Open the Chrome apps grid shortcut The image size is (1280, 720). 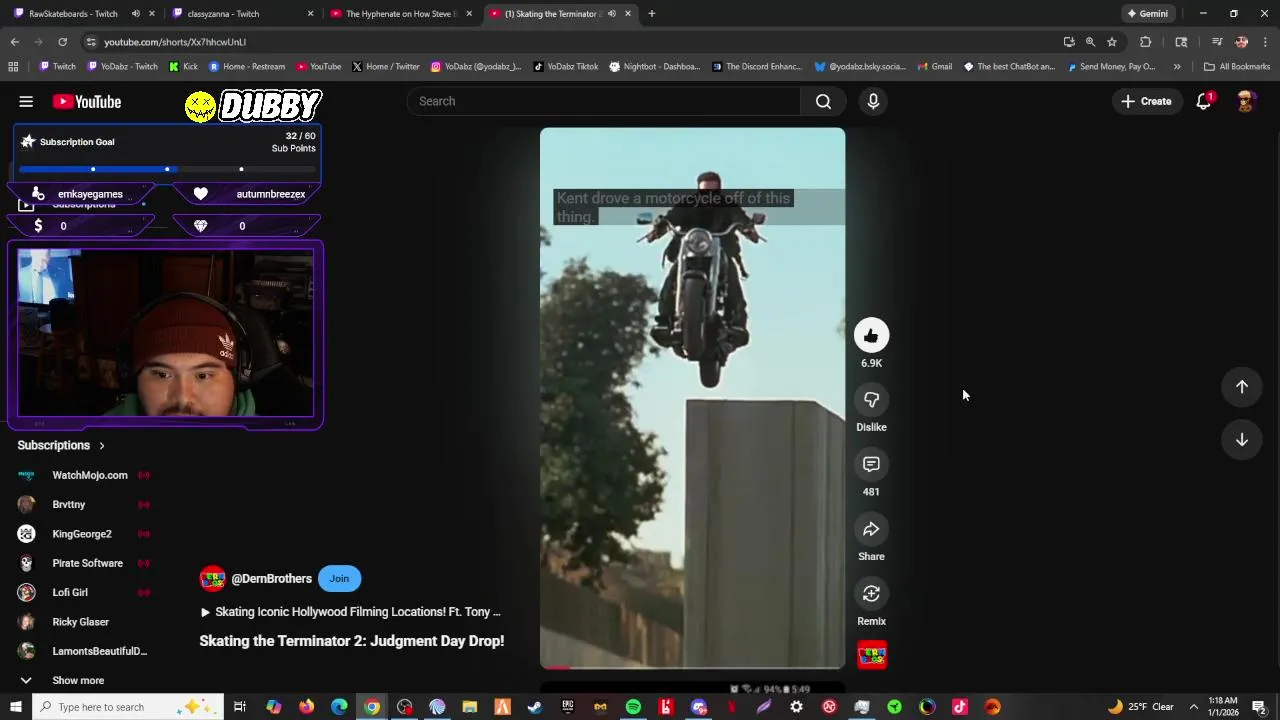point(13,66)
